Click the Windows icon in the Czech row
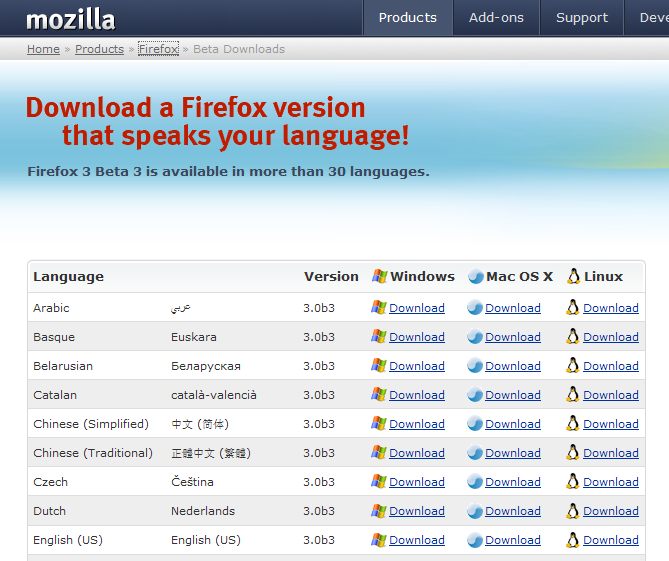 point(378,481)
